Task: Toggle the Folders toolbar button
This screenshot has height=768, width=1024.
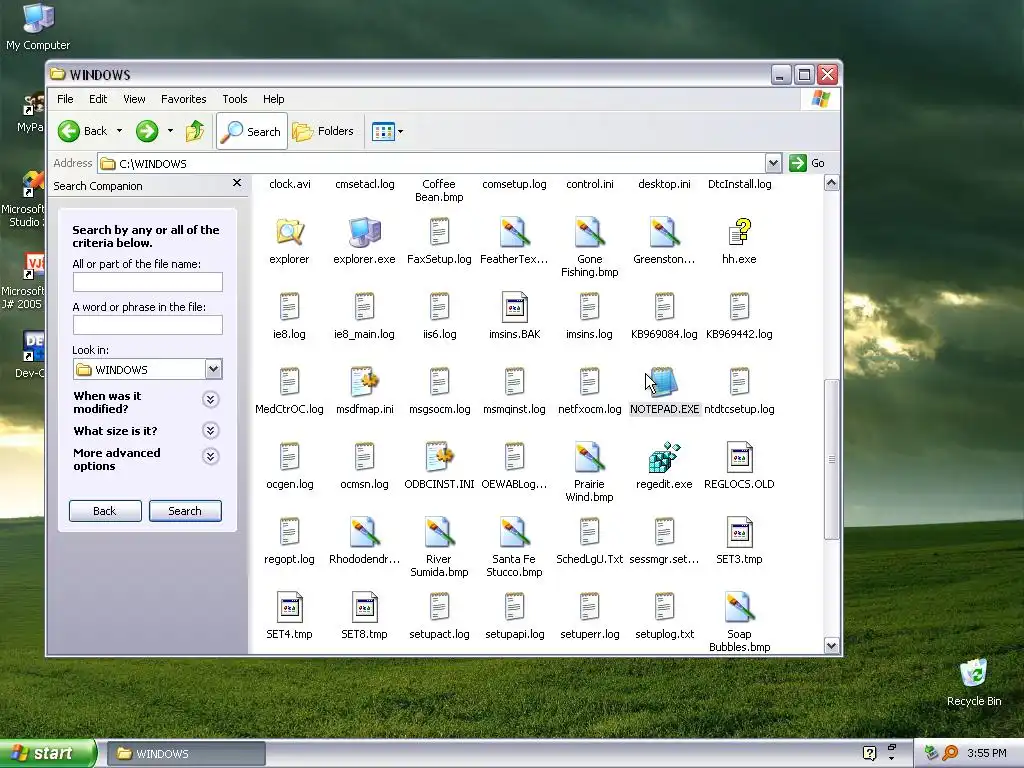Action: tap(323, 131)
